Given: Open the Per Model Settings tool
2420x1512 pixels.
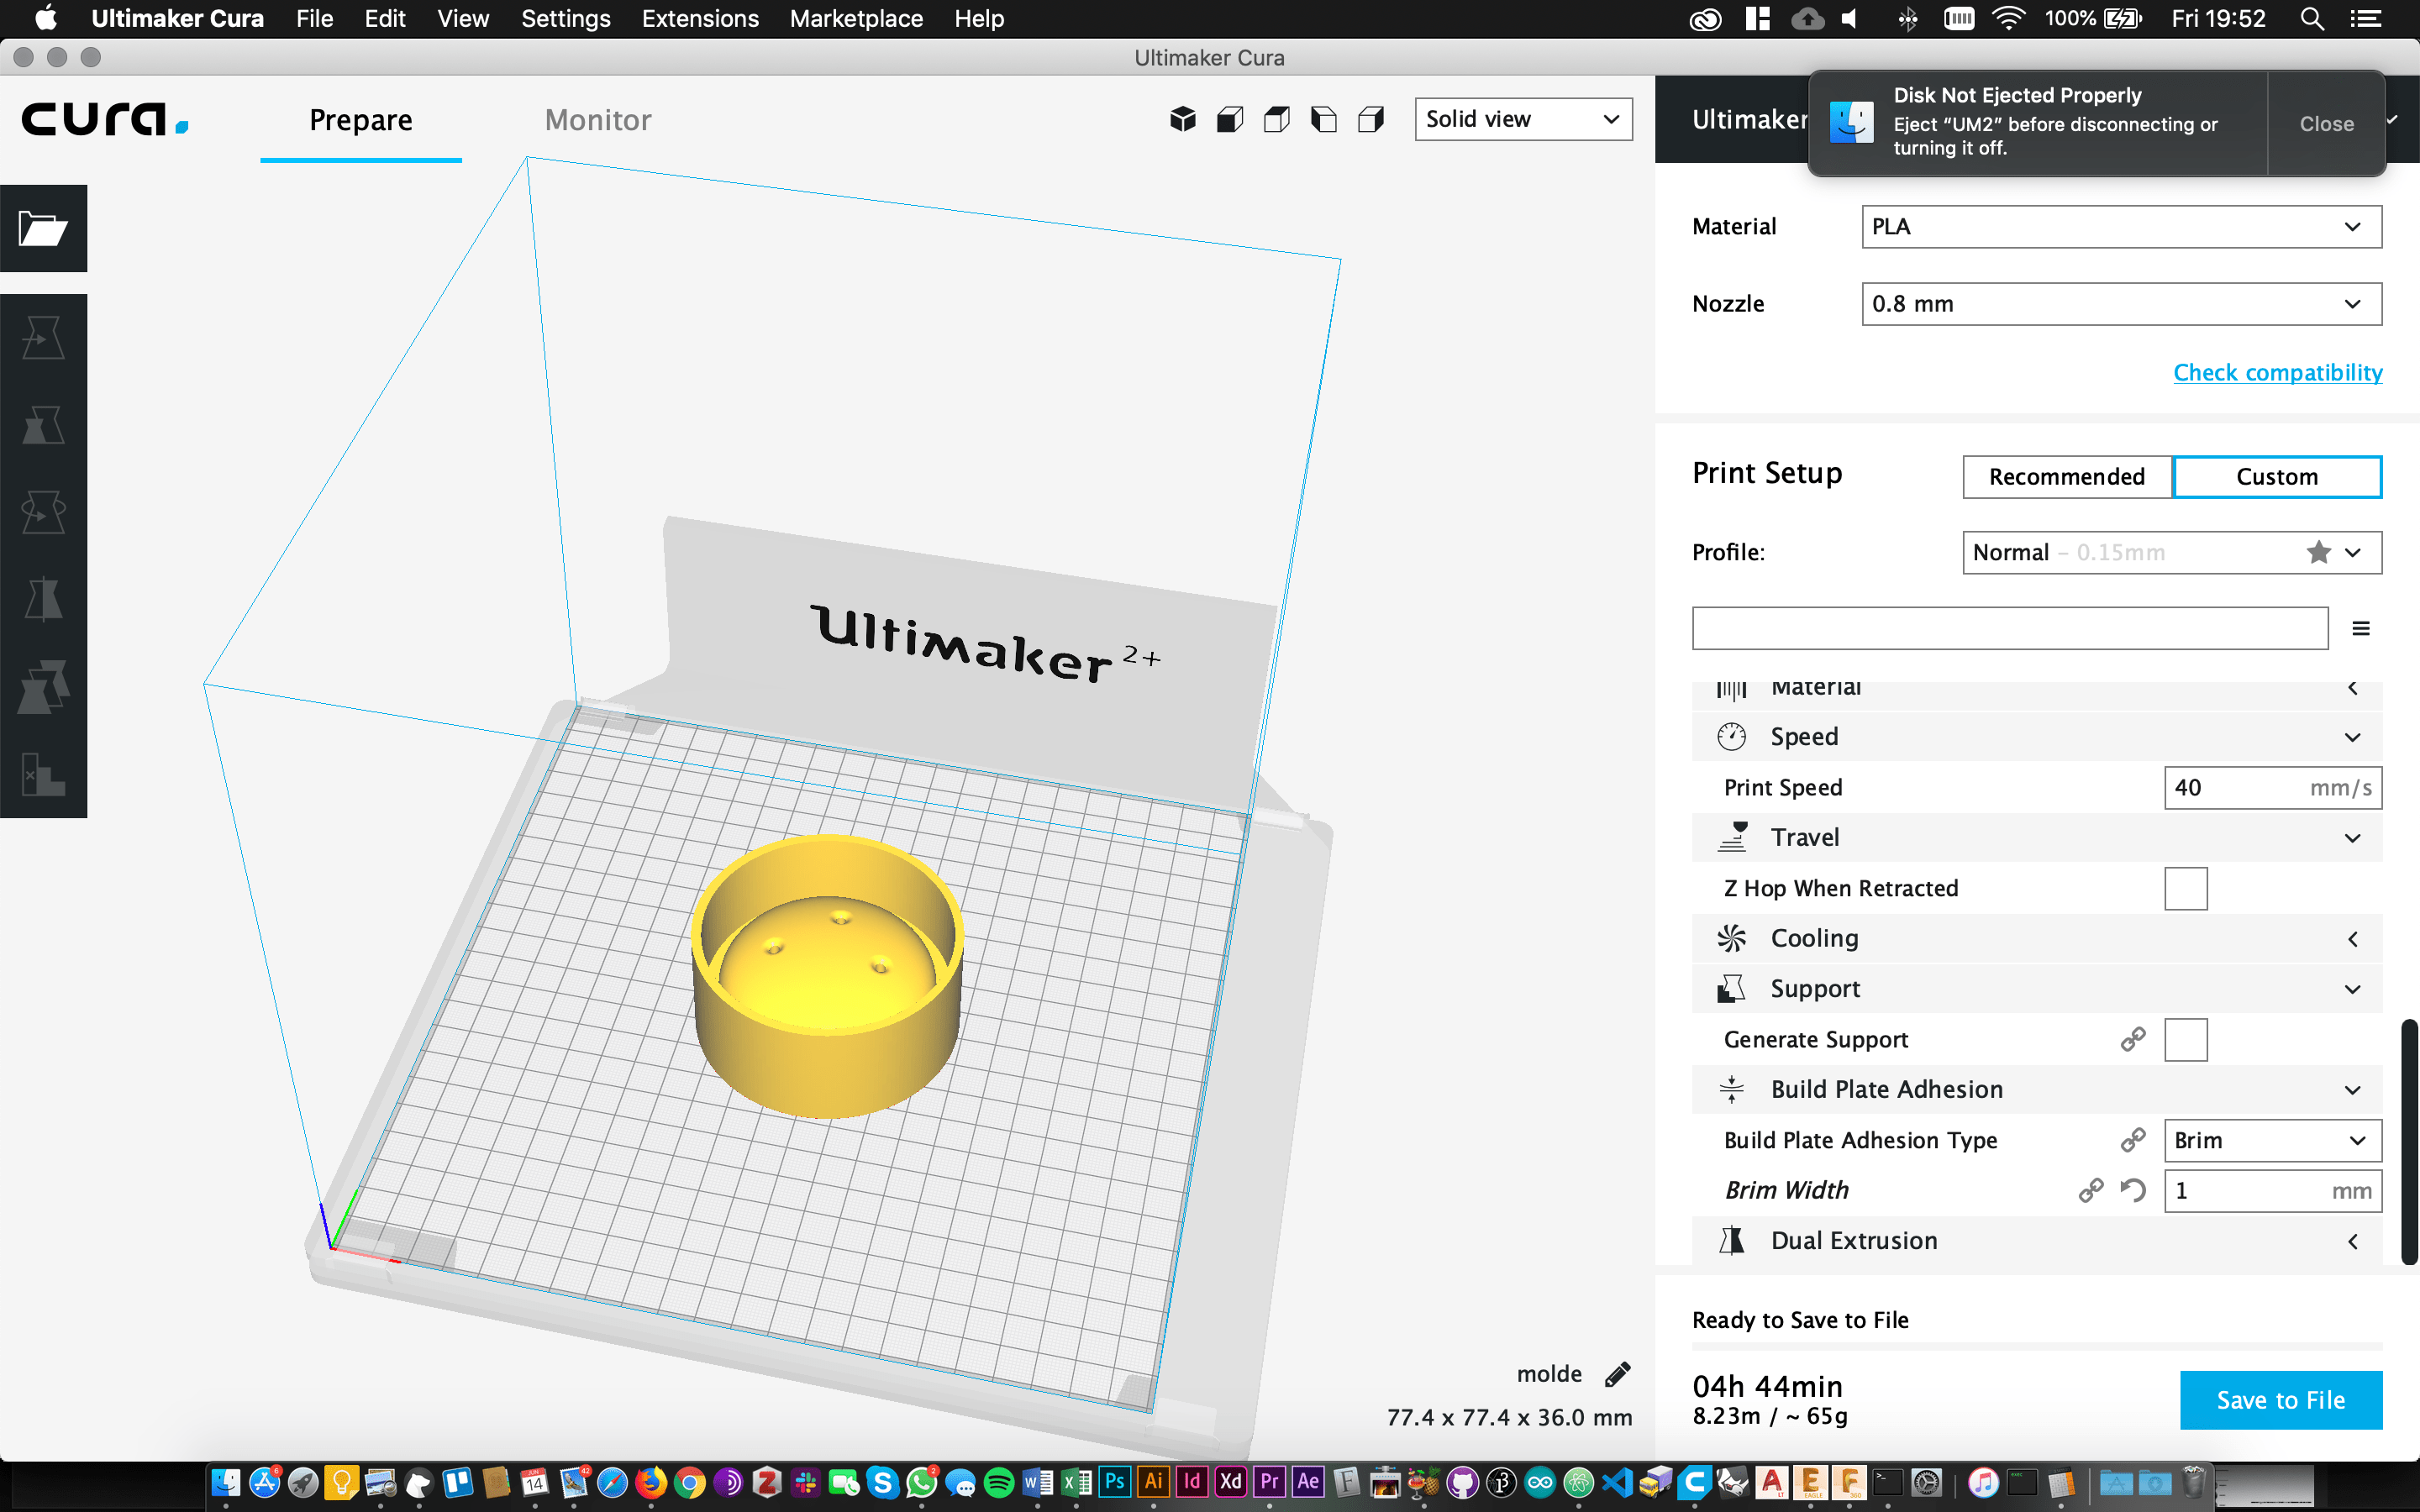Looking at the screenshot, I should point(43,687).
